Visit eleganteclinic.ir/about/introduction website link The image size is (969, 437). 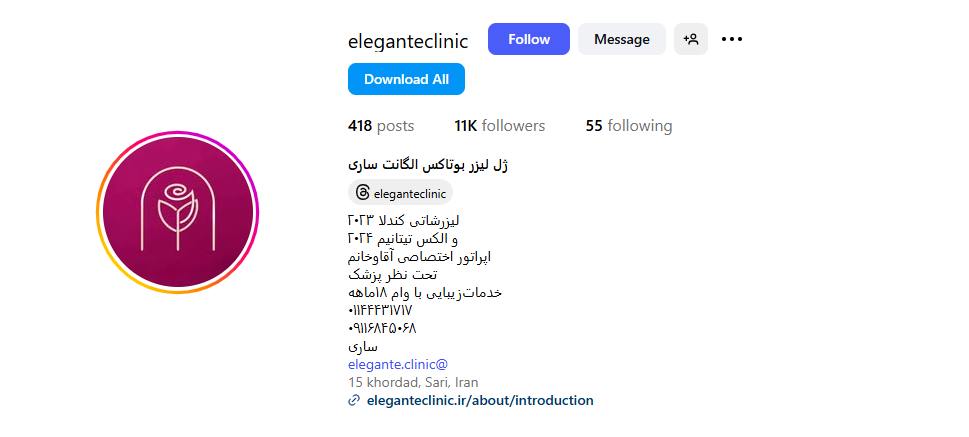click(480, 401)
